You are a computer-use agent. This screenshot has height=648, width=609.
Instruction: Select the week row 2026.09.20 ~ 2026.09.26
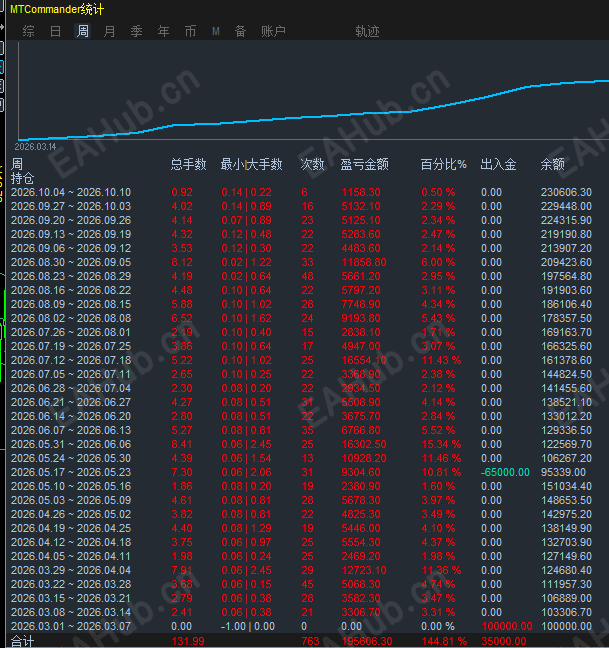[x=301, y=220]
